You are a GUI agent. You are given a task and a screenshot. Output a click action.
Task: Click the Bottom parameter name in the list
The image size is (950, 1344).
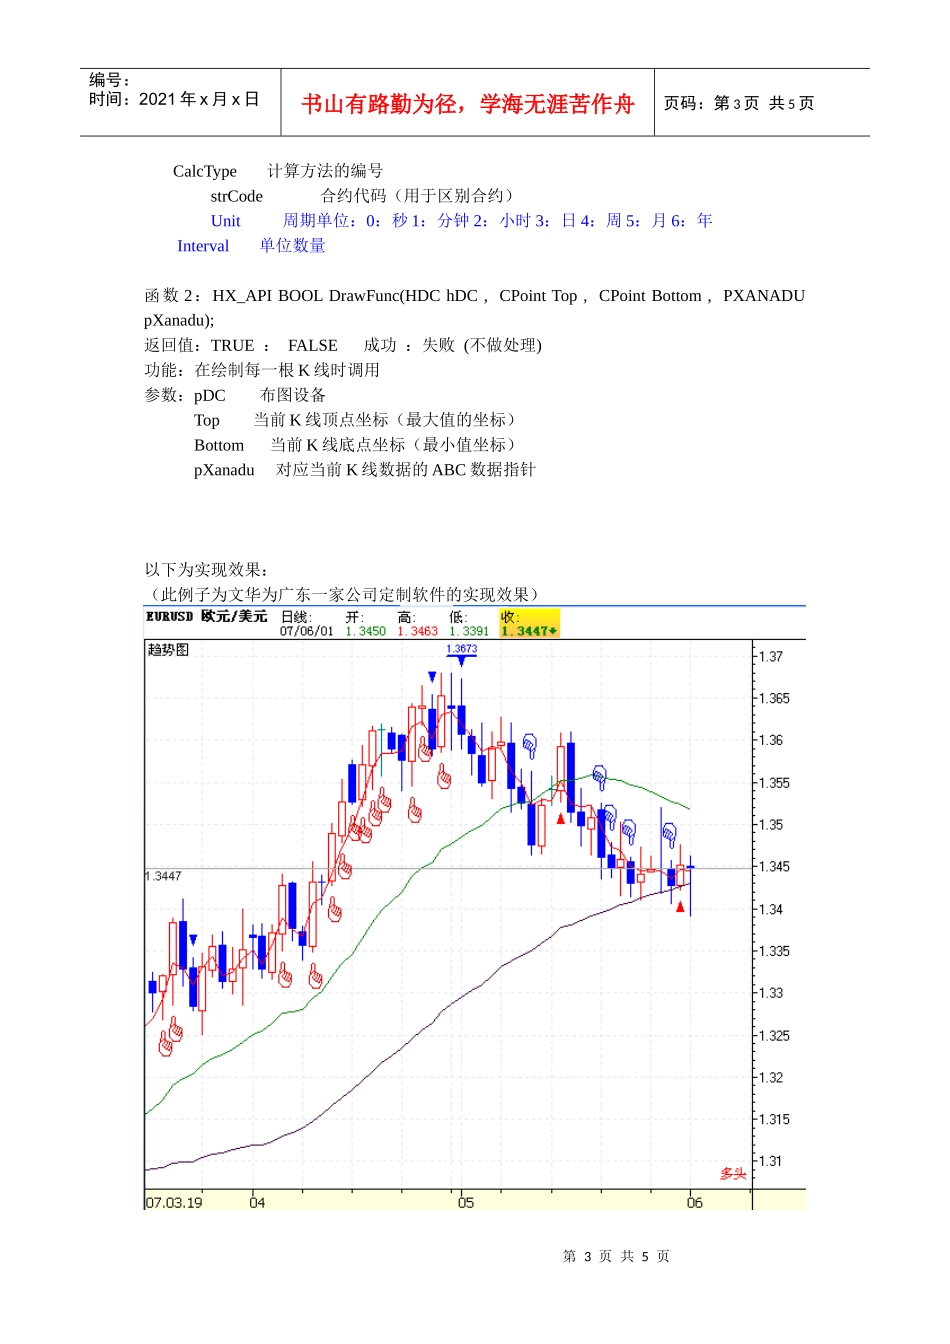(x=219, y=445)
